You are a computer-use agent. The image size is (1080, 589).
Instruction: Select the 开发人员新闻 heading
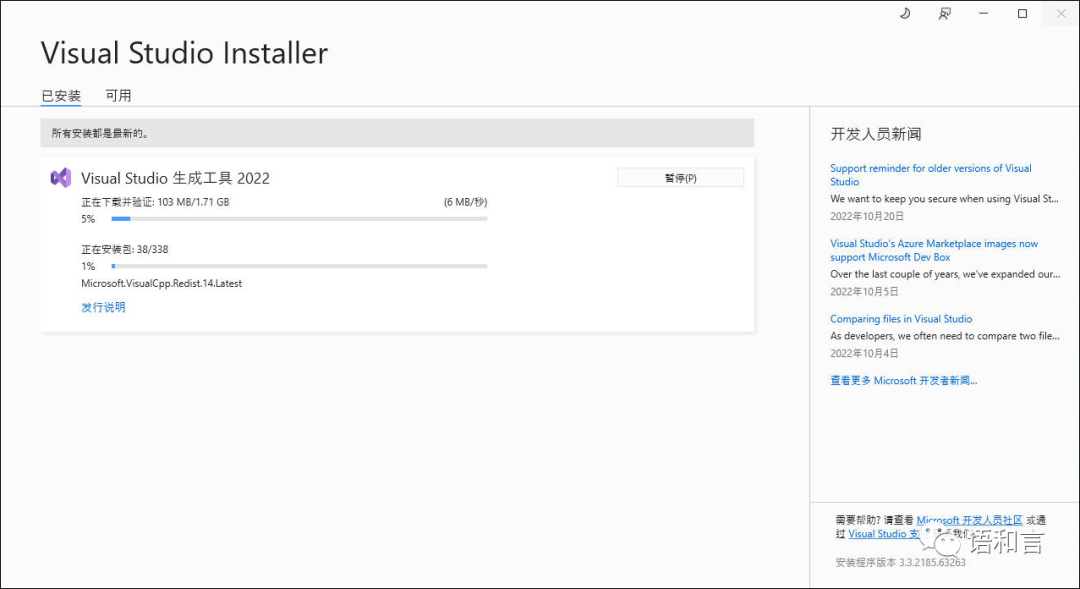[875, 134]
